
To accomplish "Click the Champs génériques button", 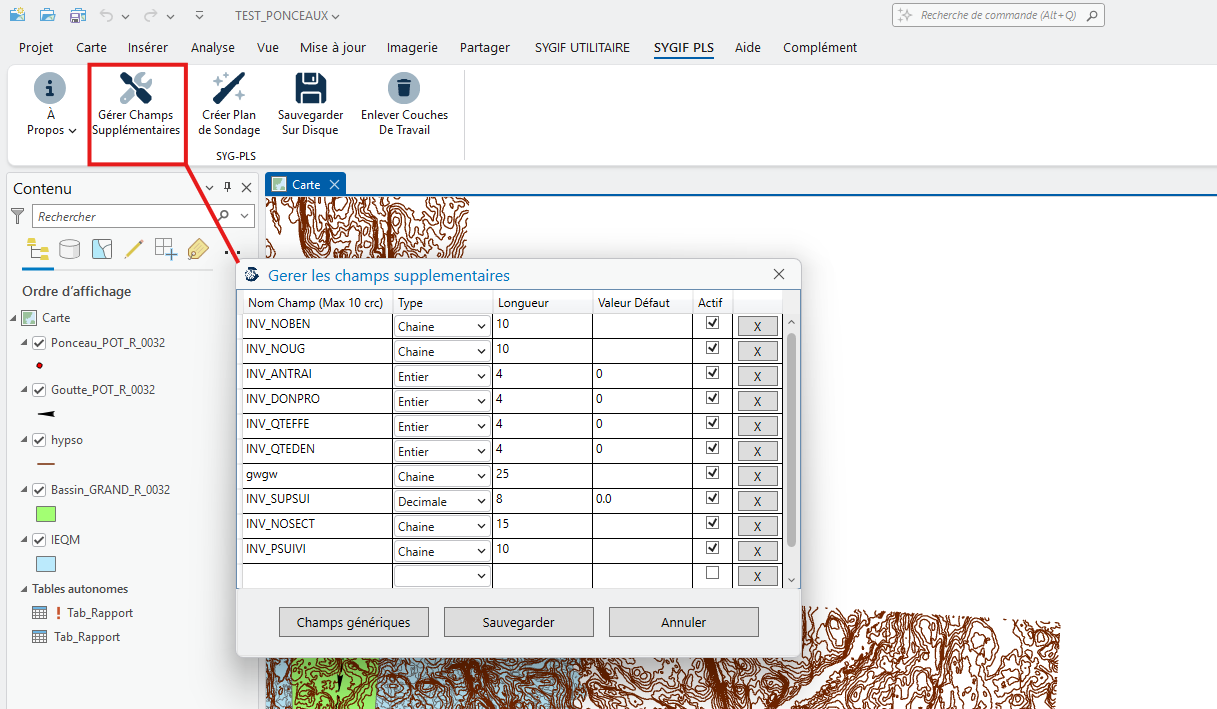I will point(353,622).
